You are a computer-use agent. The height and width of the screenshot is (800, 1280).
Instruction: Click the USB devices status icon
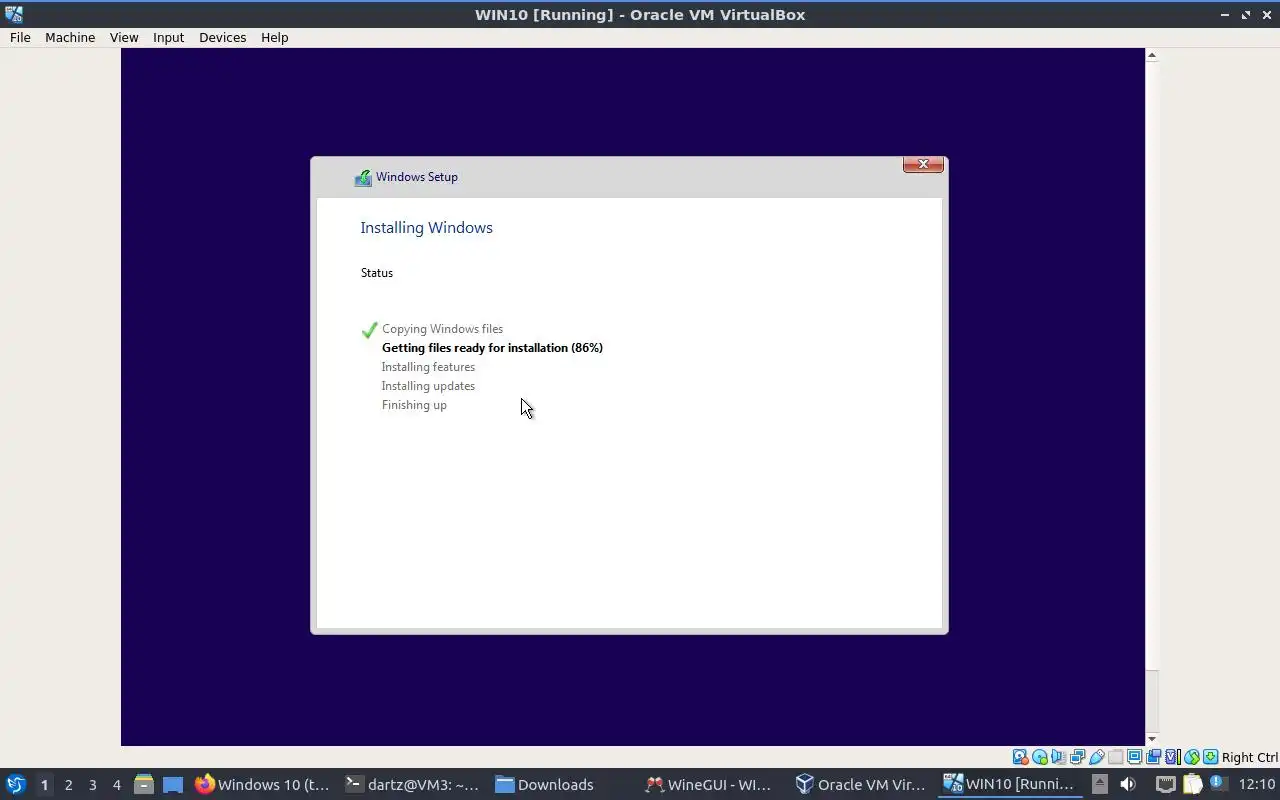coord(1097,757)
